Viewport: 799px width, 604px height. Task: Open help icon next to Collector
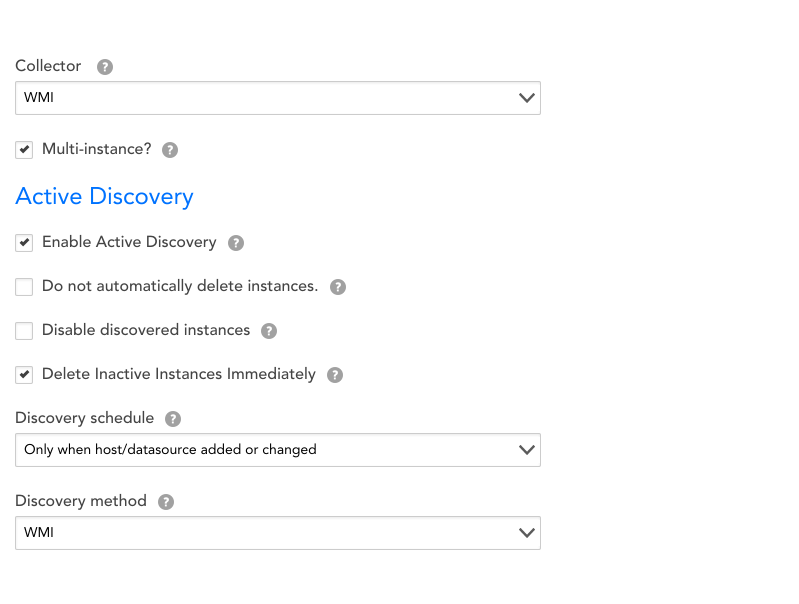coord(105,67)
